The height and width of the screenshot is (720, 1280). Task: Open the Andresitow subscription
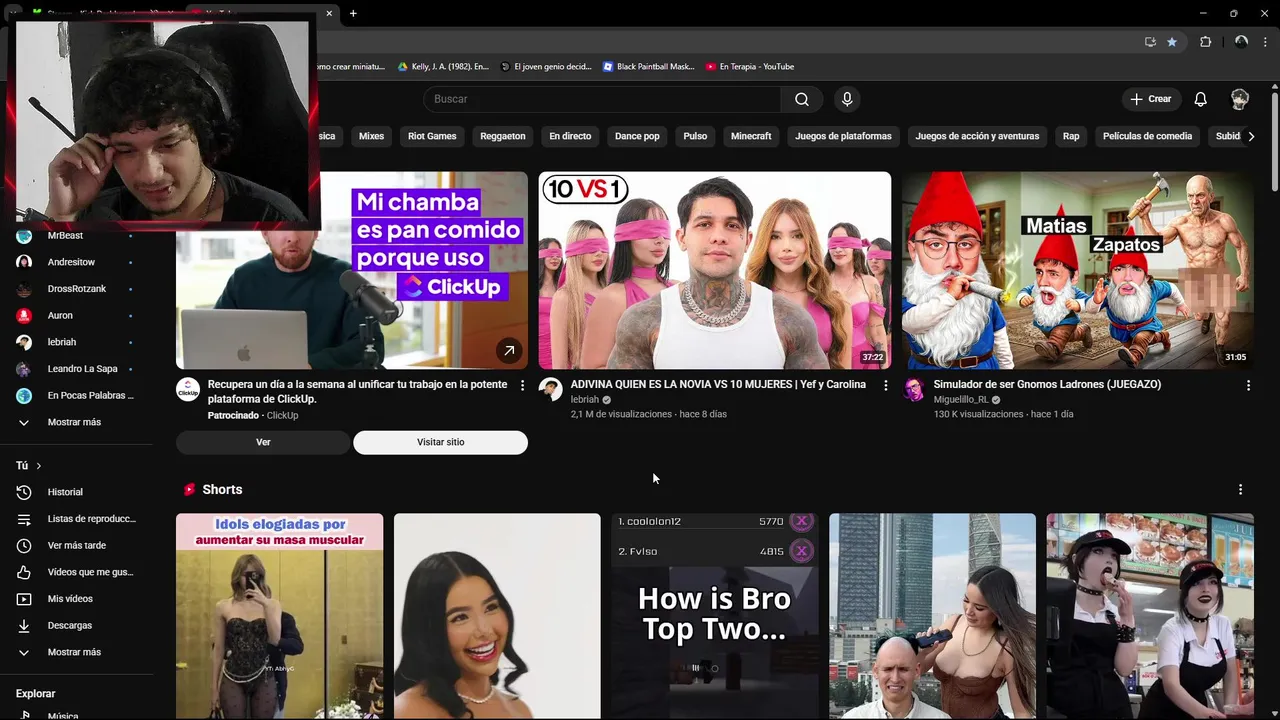coord(76,262)
